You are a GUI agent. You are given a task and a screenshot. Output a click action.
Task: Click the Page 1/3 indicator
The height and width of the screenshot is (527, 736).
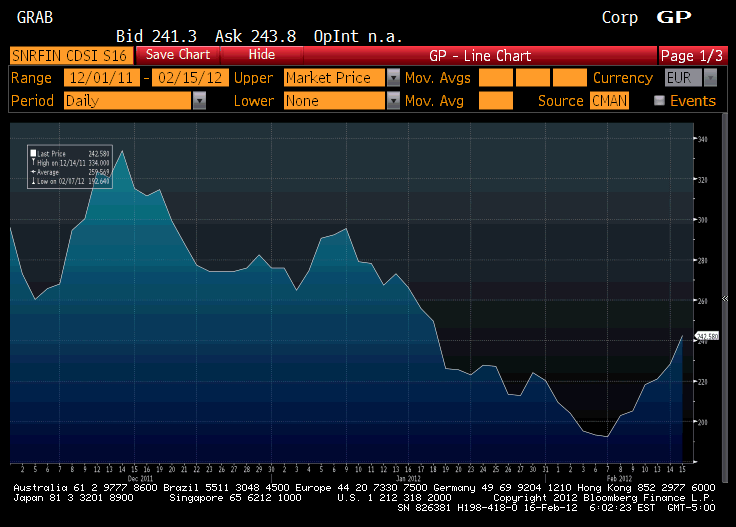point(693,55)
